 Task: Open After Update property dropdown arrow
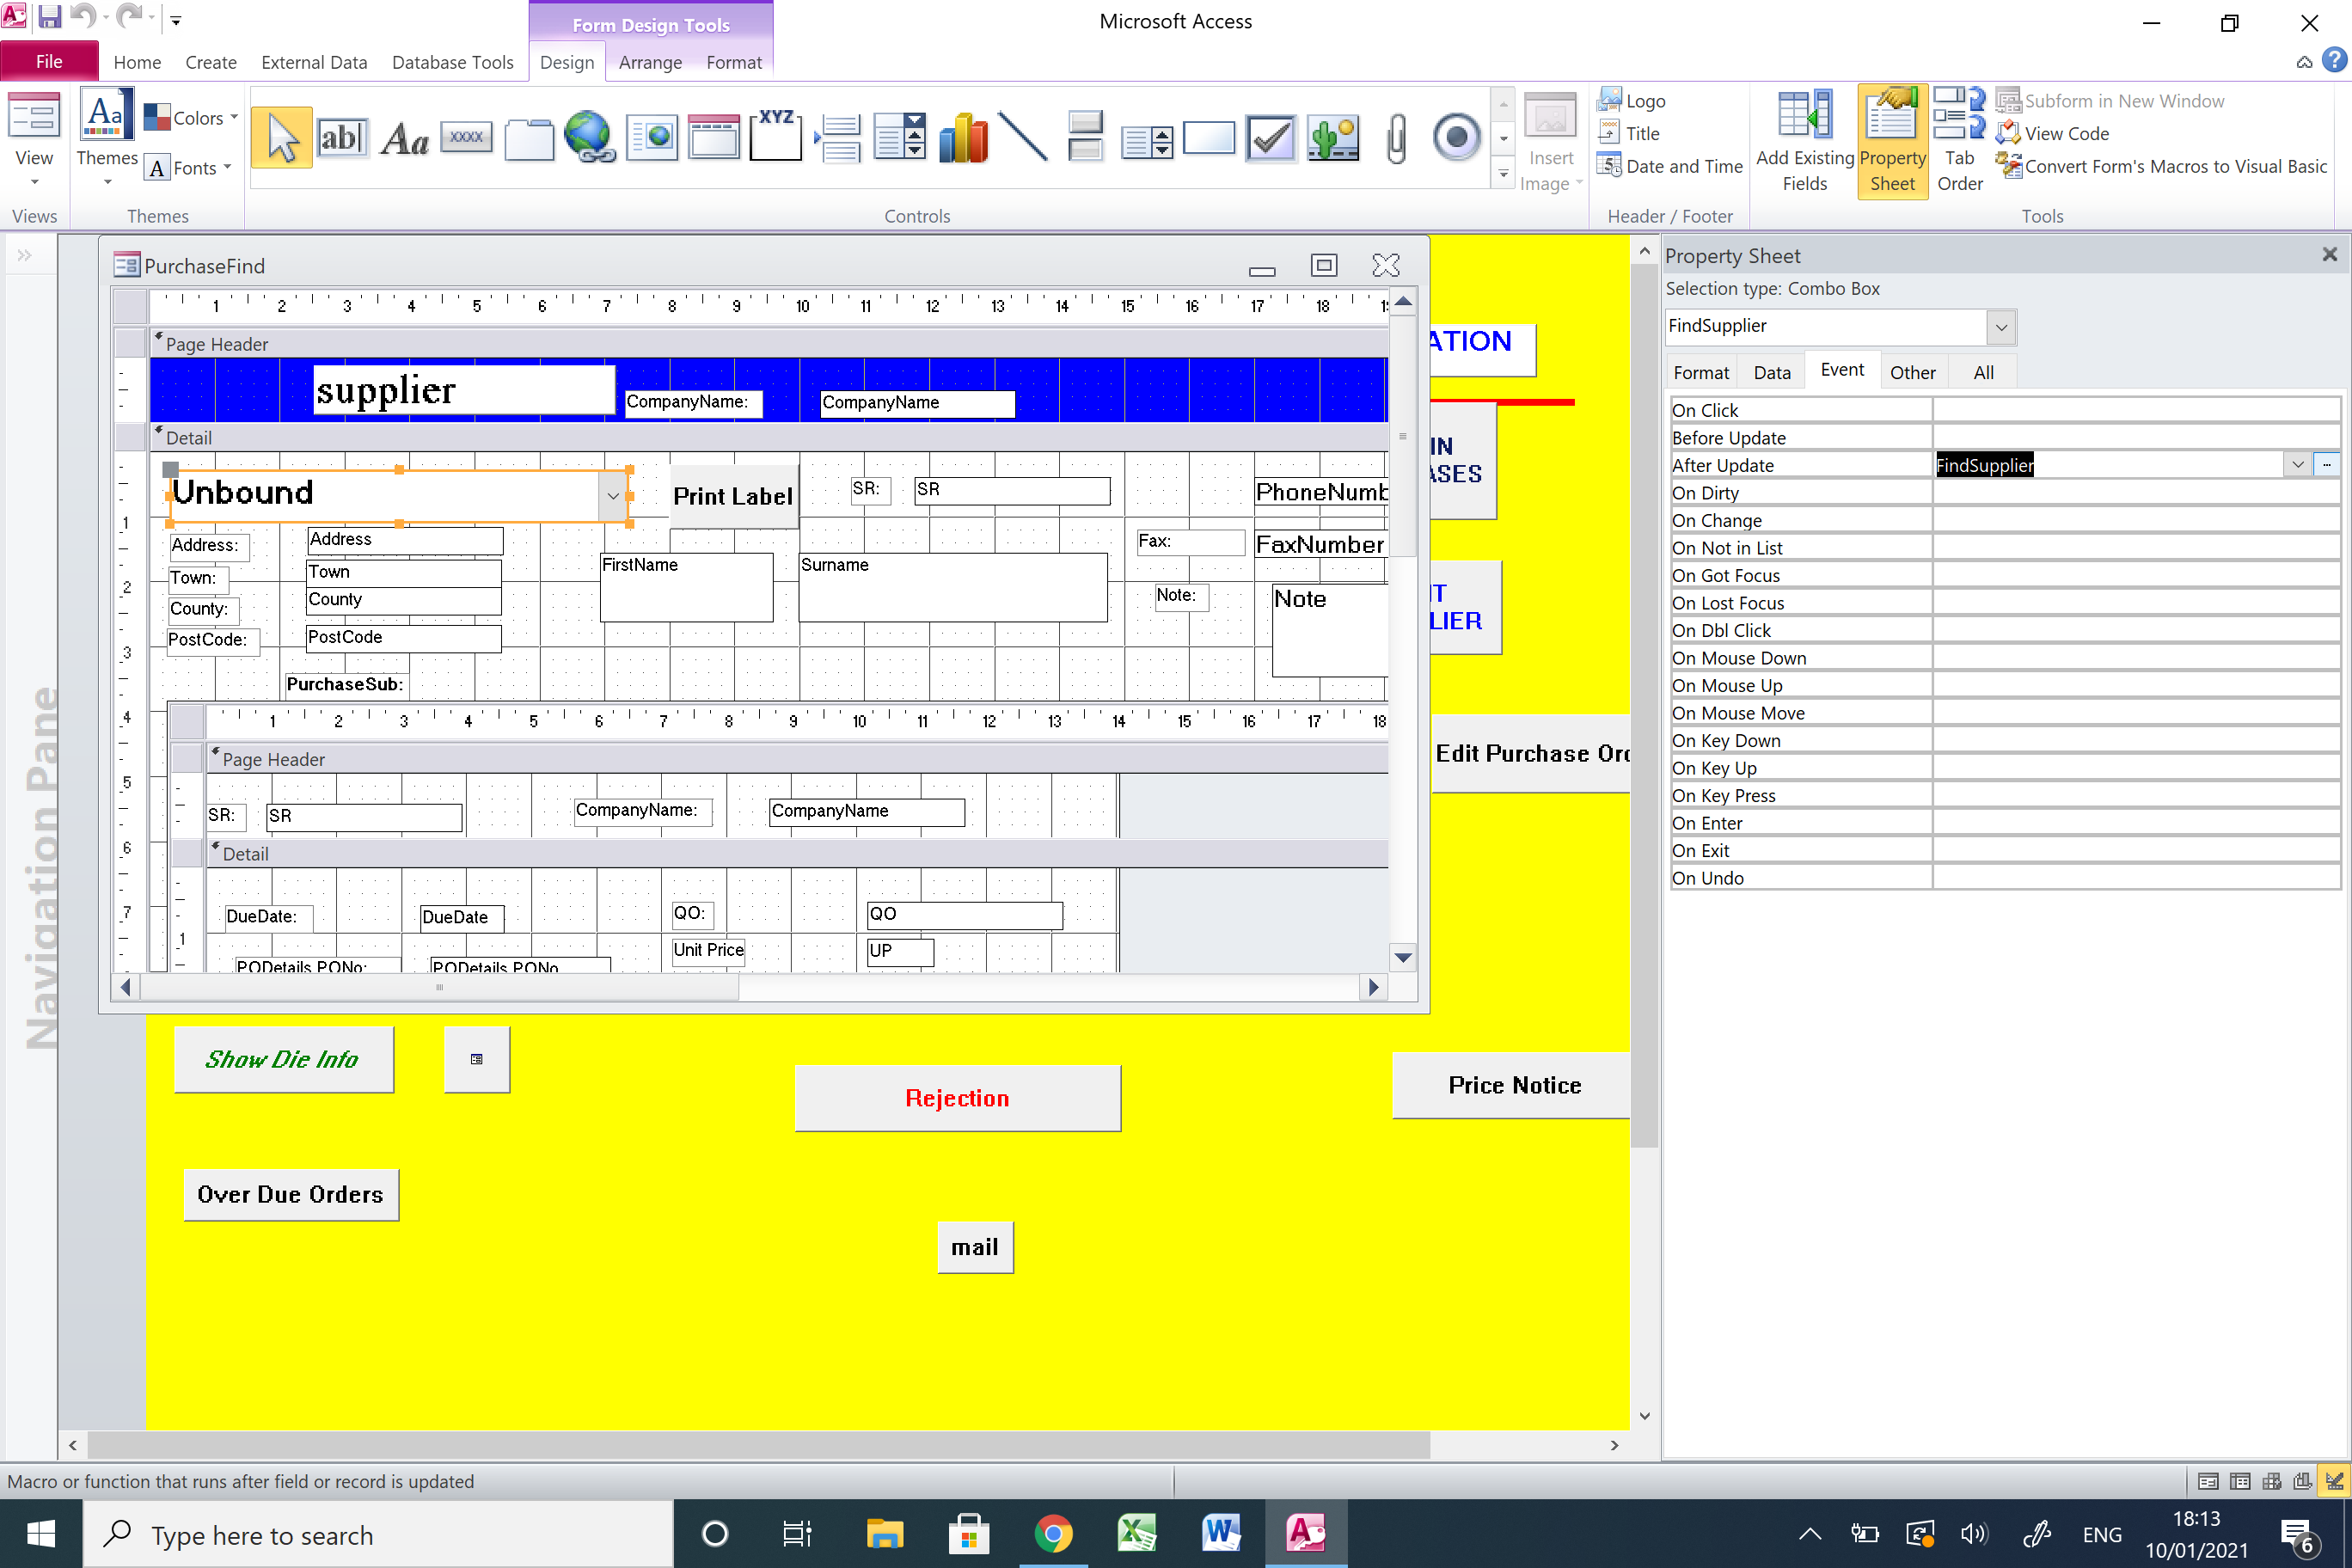tap(2297, 465)
